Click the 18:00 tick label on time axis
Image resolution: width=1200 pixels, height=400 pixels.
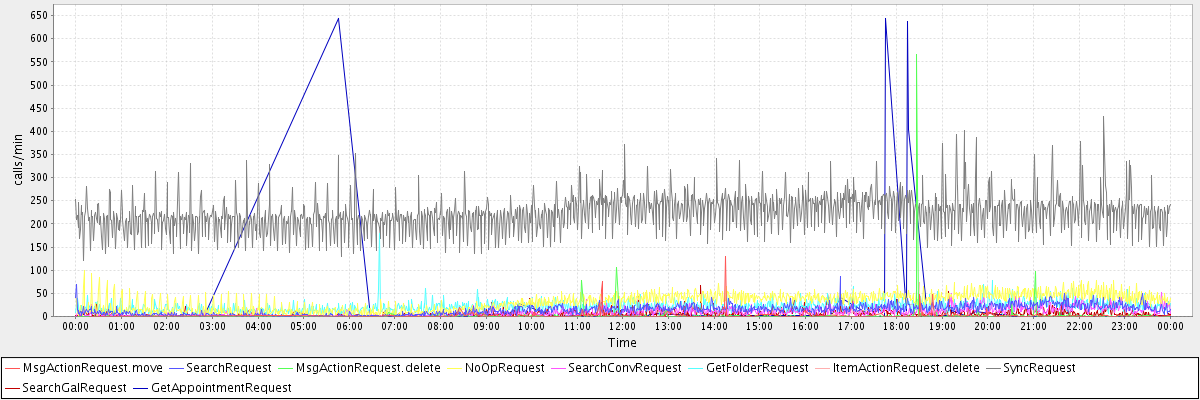pyautogui.click(x=896, y=326)
